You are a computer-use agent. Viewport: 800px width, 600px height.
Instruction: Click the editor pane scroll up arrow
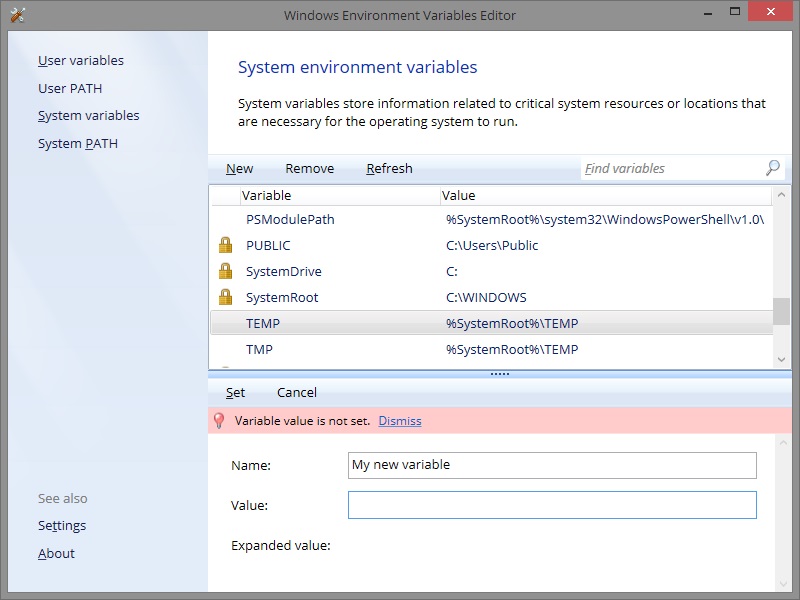[x=783, y=442]
